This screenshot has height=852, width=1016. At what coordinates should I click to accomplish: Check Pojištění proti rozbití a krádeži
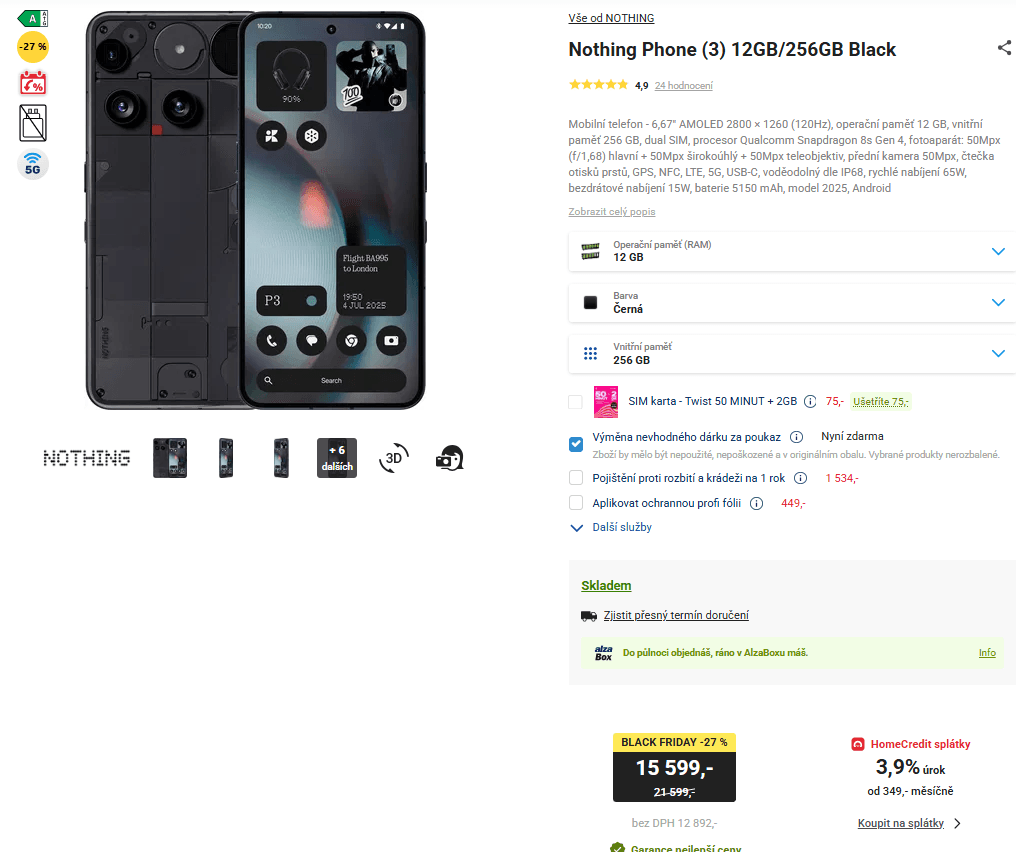click(x=576, y=478)
